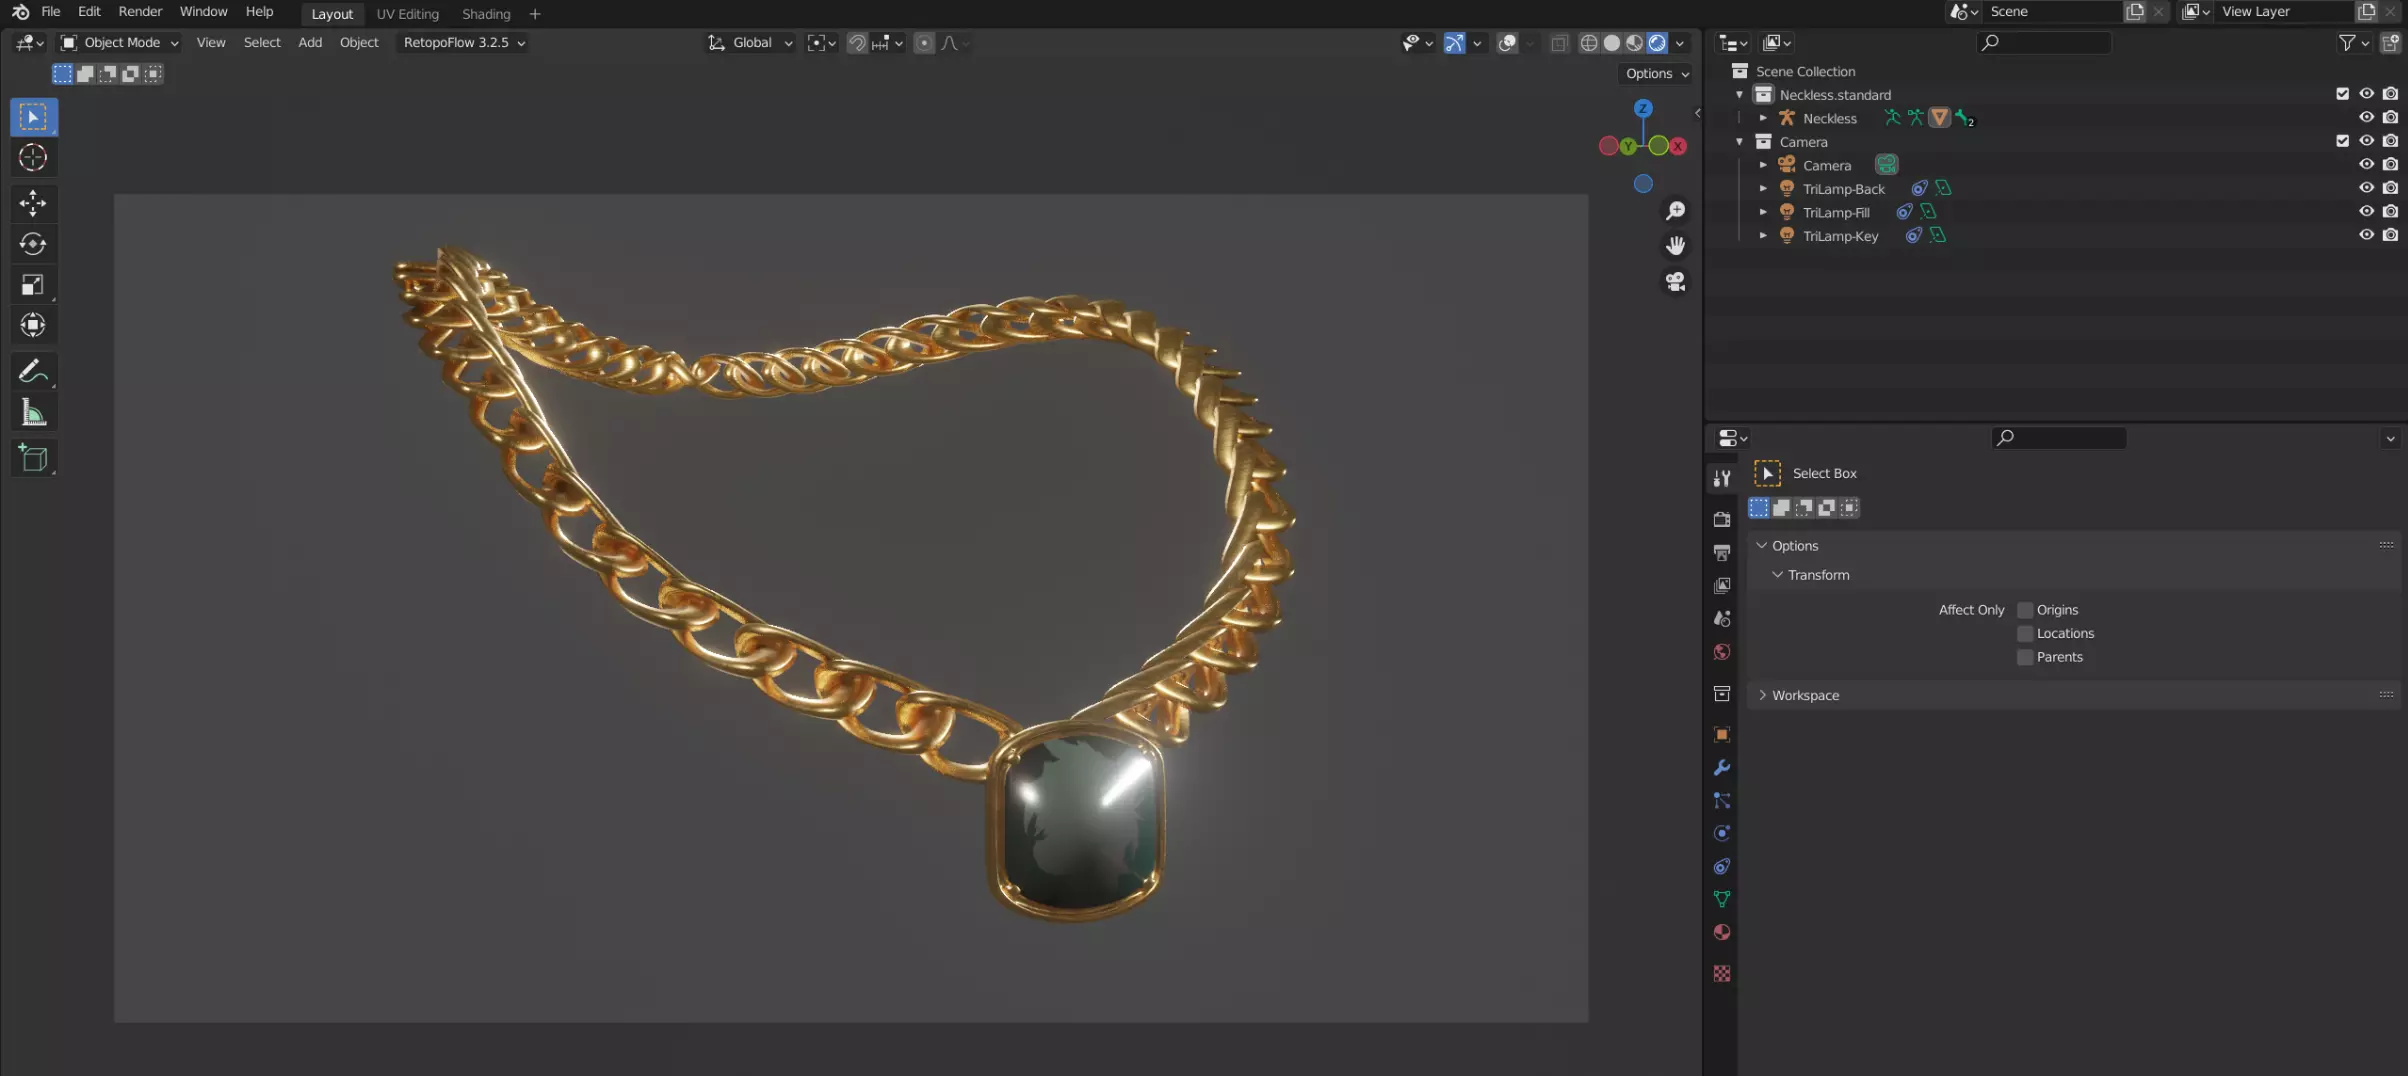Select the Cursor tool
This screenshot has width=2408, height=1076.
(x=33, y=158)
